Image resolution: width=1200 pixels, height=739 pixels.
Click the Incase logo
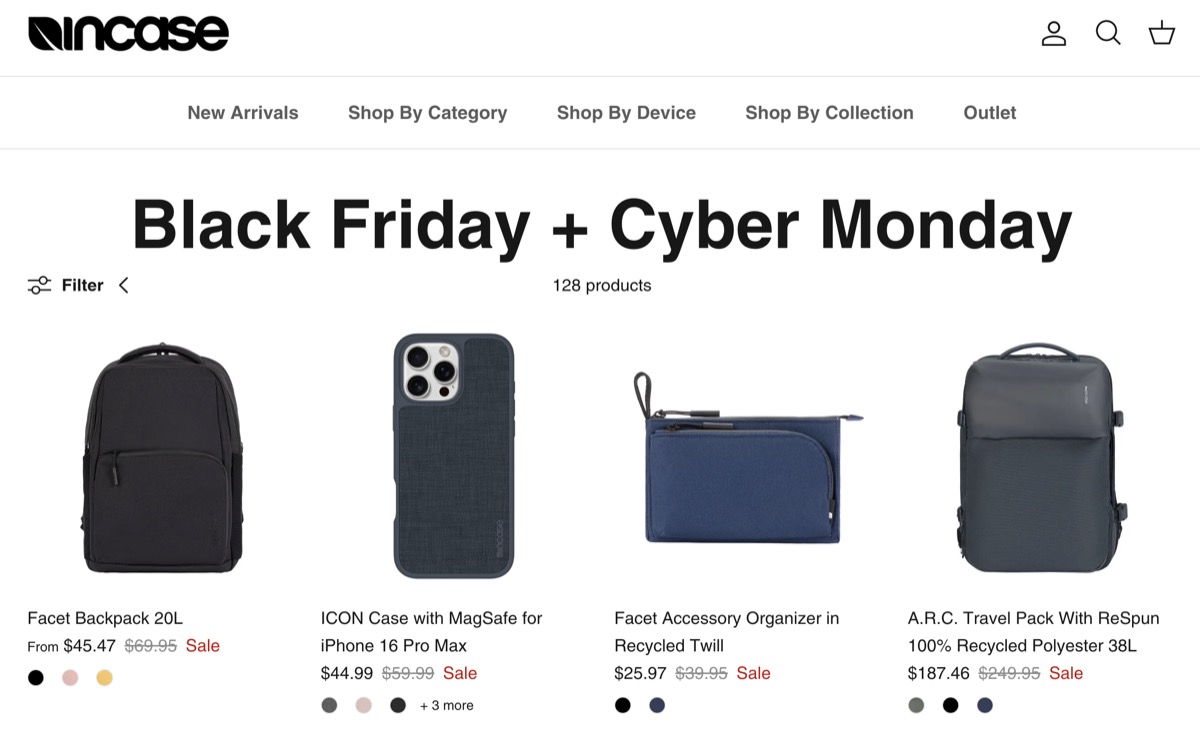click(129, 34)
